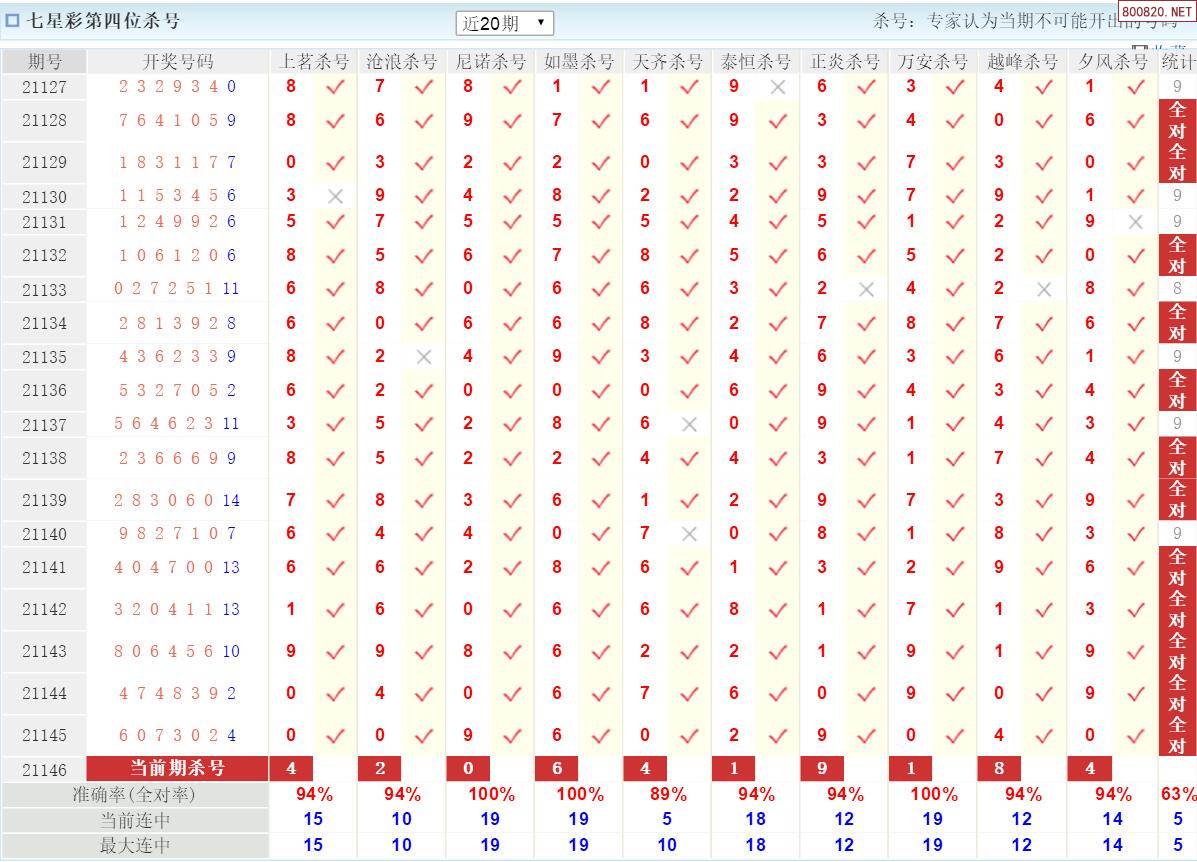This screenshot has height=862, width=1197.
Task: Click the 当前期杀号 red label in row 21146
Action: tap(177, 768)
